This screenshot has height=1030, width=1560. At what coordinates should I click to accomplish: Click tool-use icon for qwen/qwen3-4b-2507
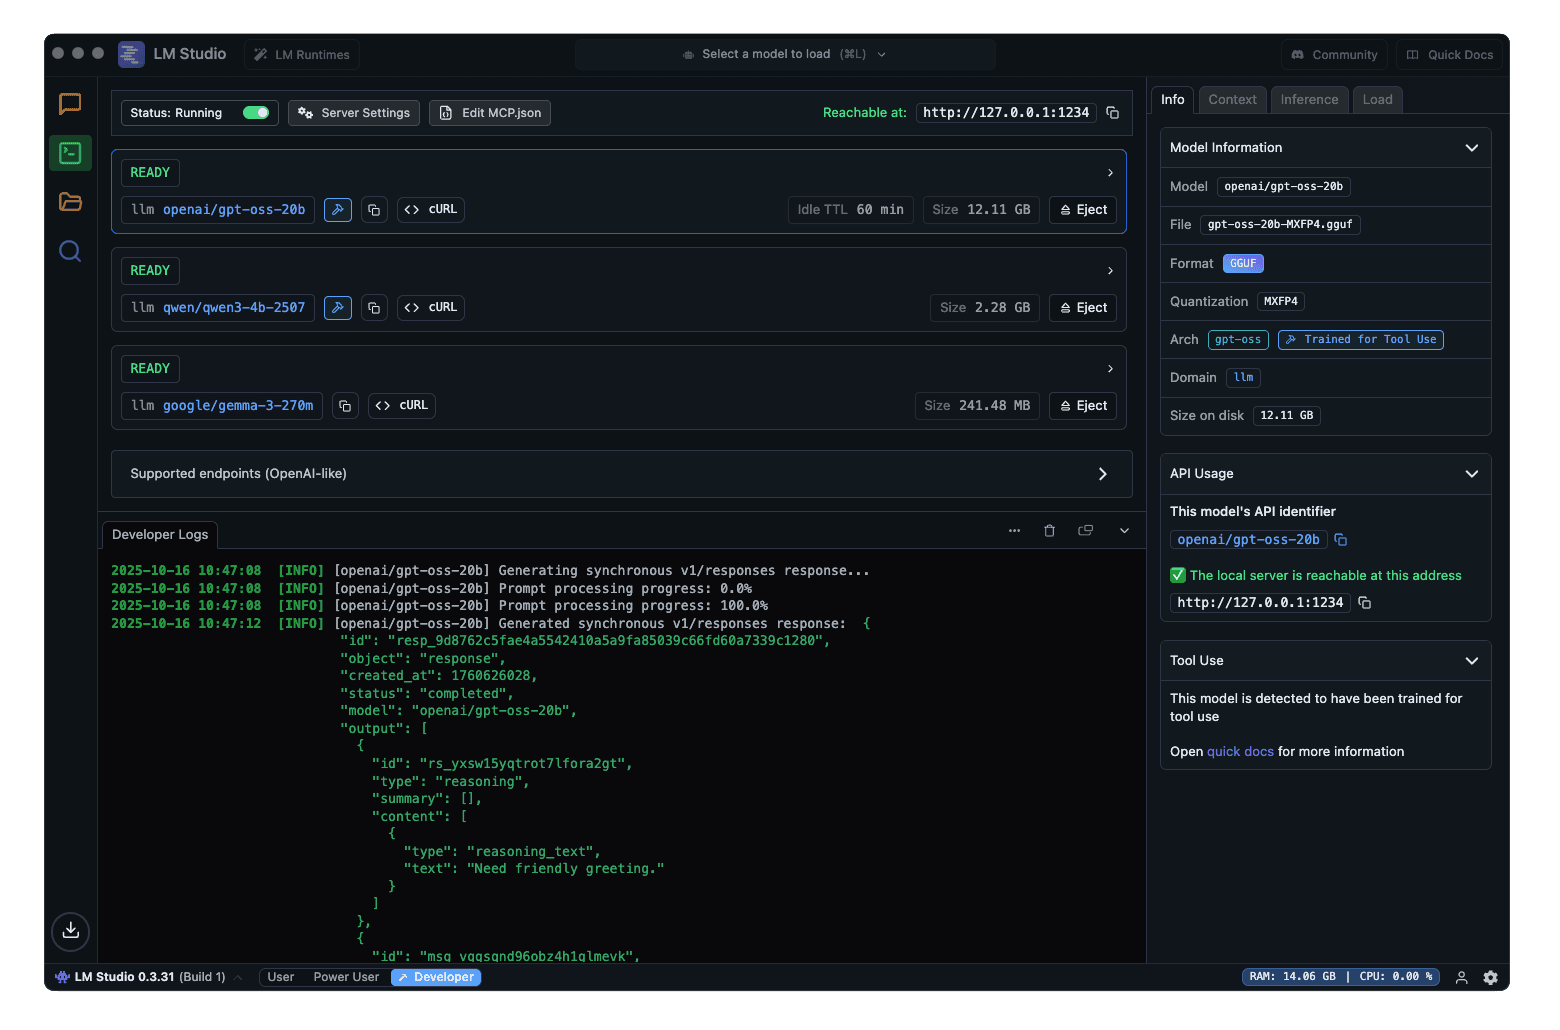click(x=338, y=308)
